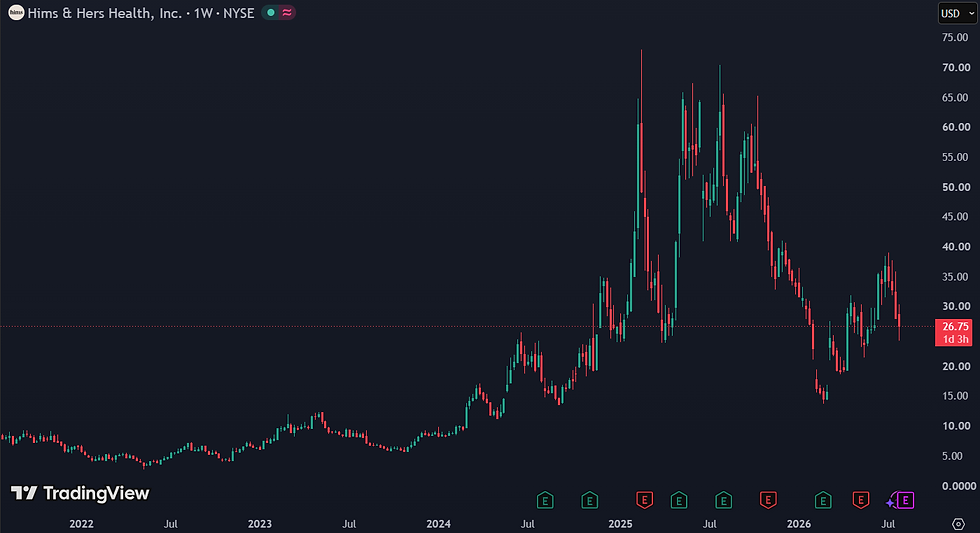Click the 55.00 price axis label
The height and width of the screenshot is (533, 980).
[x=955, y=157]
